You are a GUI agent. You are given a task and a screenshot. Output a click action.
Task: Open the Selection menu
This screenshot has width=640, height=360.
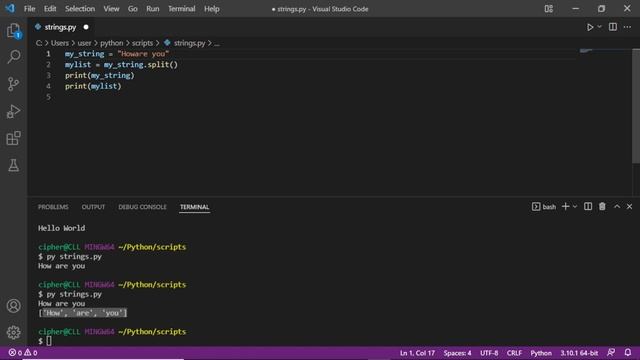tap(80, 9)
